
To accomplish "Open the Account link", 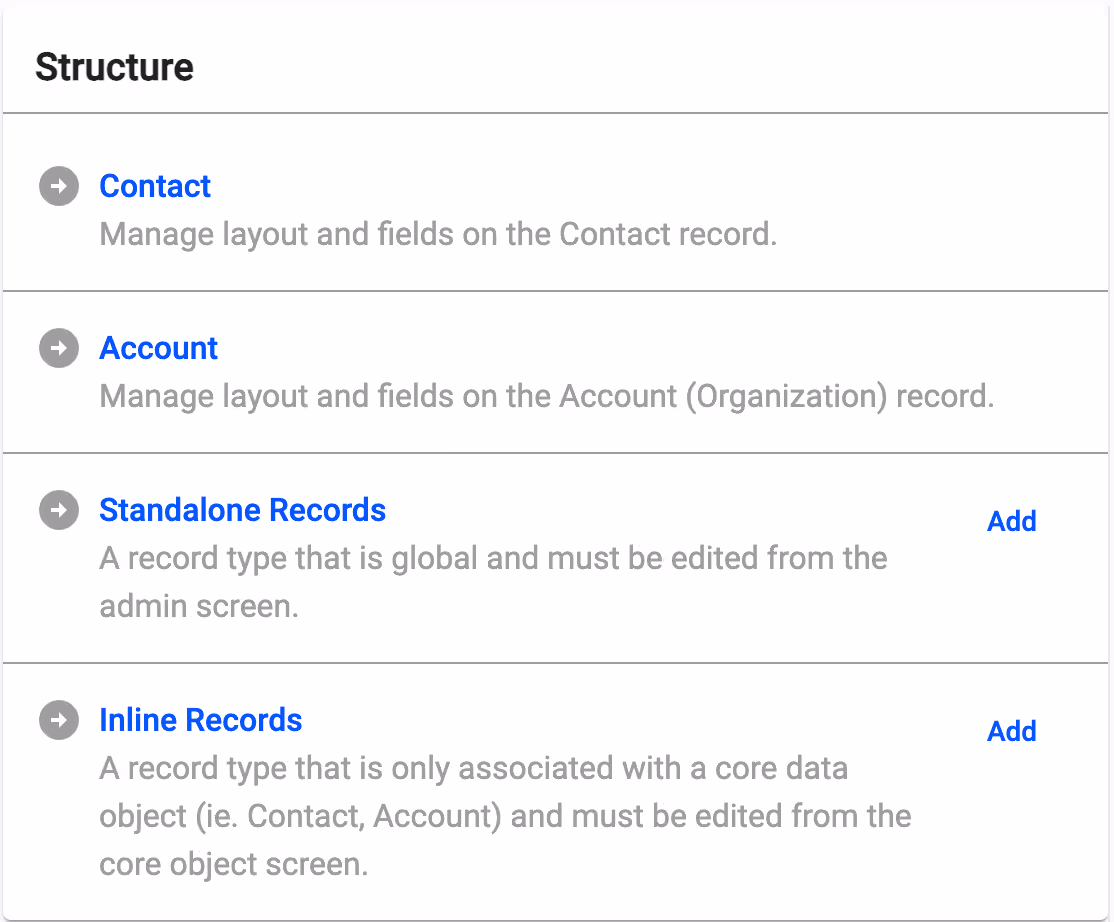I will point(158,348).
